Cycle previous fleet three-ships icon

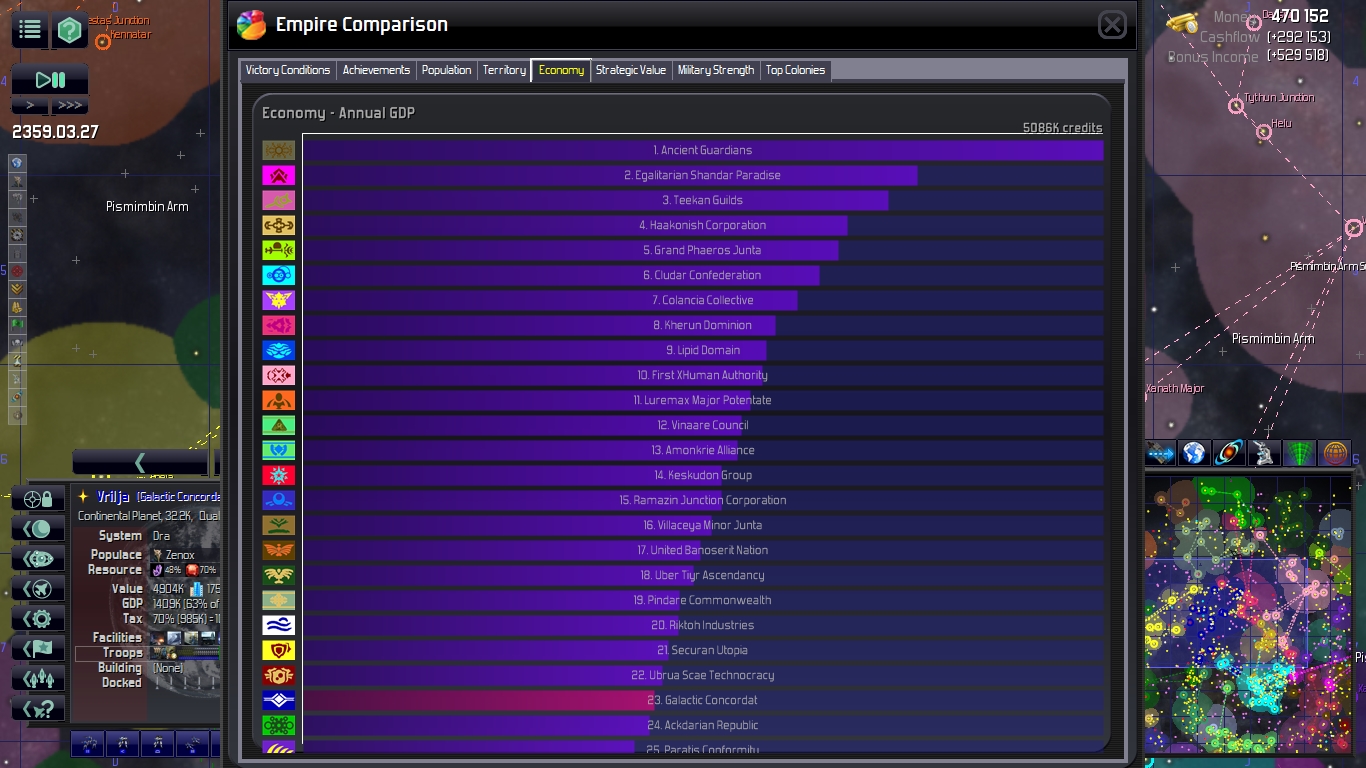tap(38, 679)
